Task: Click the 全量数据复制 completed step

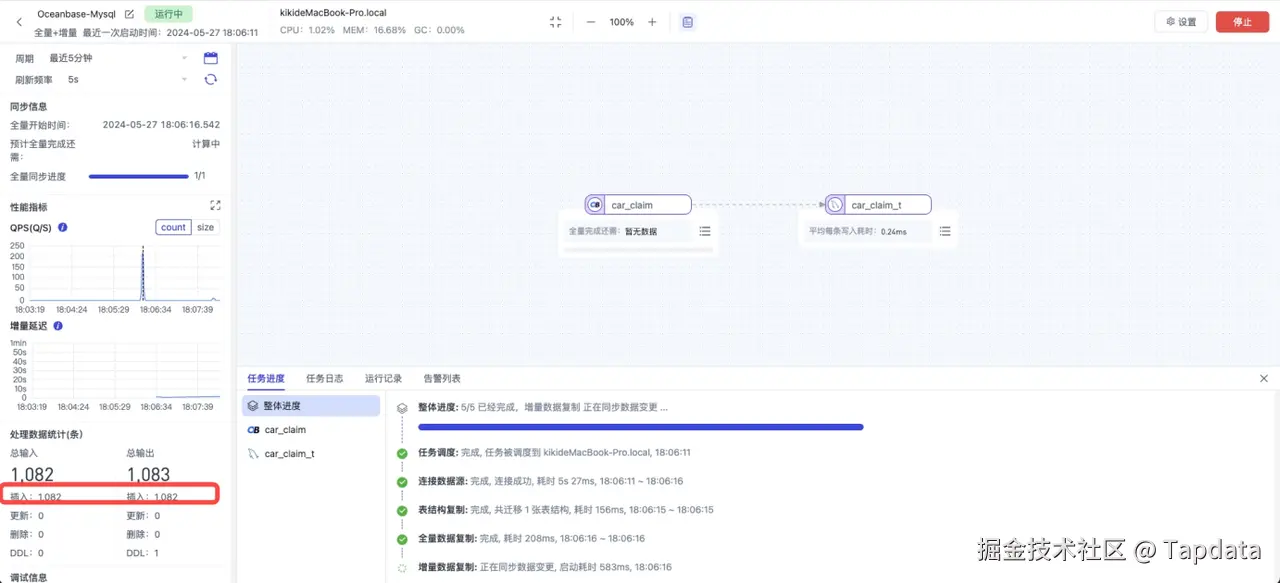Action: tap(531, 538)
